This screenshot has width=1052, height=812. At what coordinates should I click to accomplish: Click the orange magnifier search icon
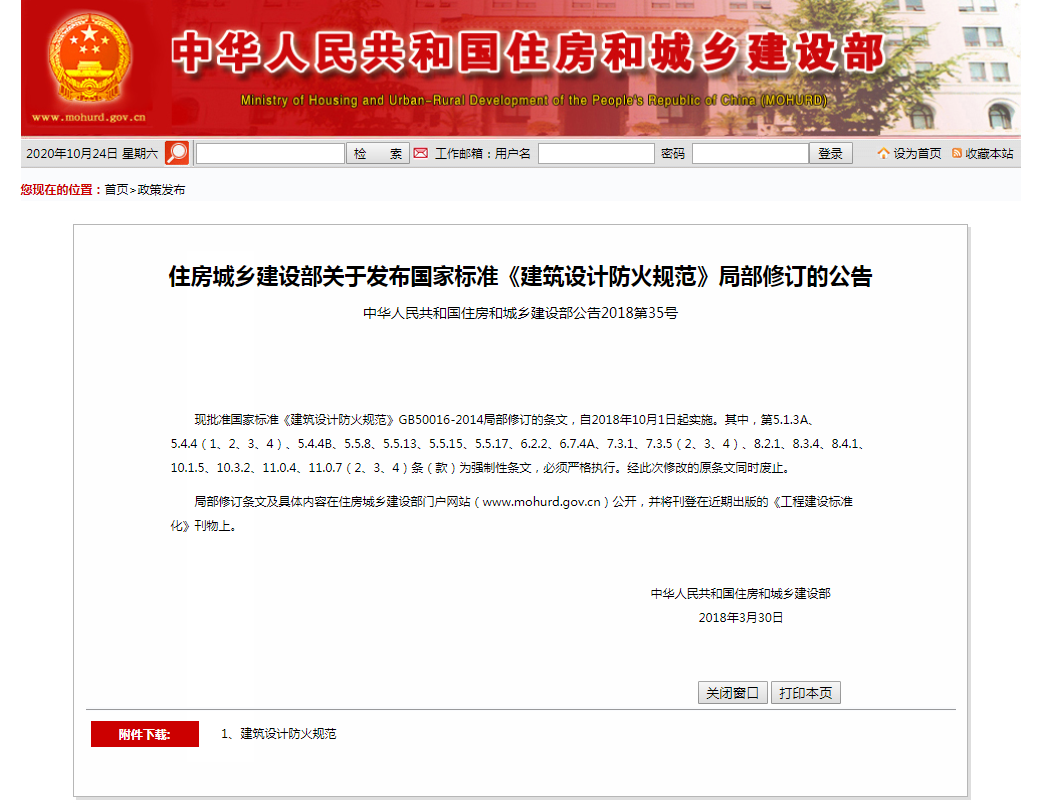coord(177,153)
